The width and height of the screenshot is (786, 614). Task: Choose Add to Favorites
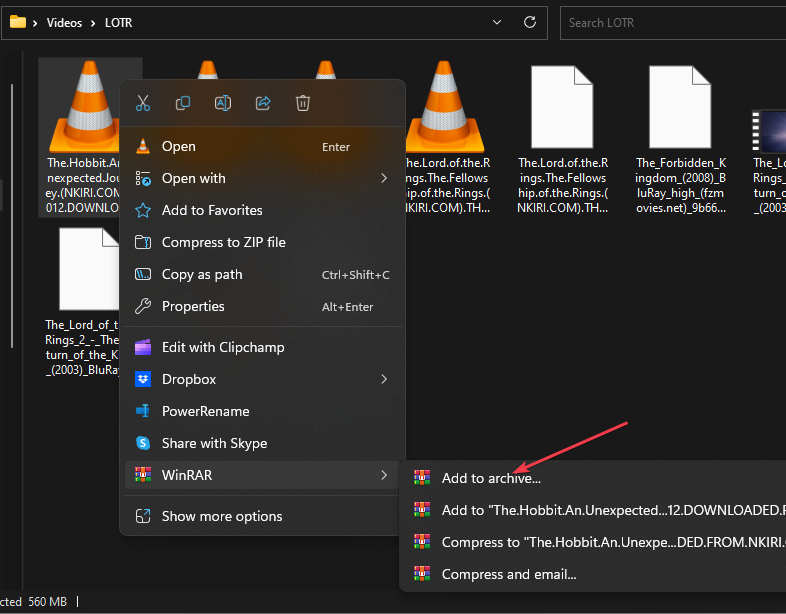(262, 211)
